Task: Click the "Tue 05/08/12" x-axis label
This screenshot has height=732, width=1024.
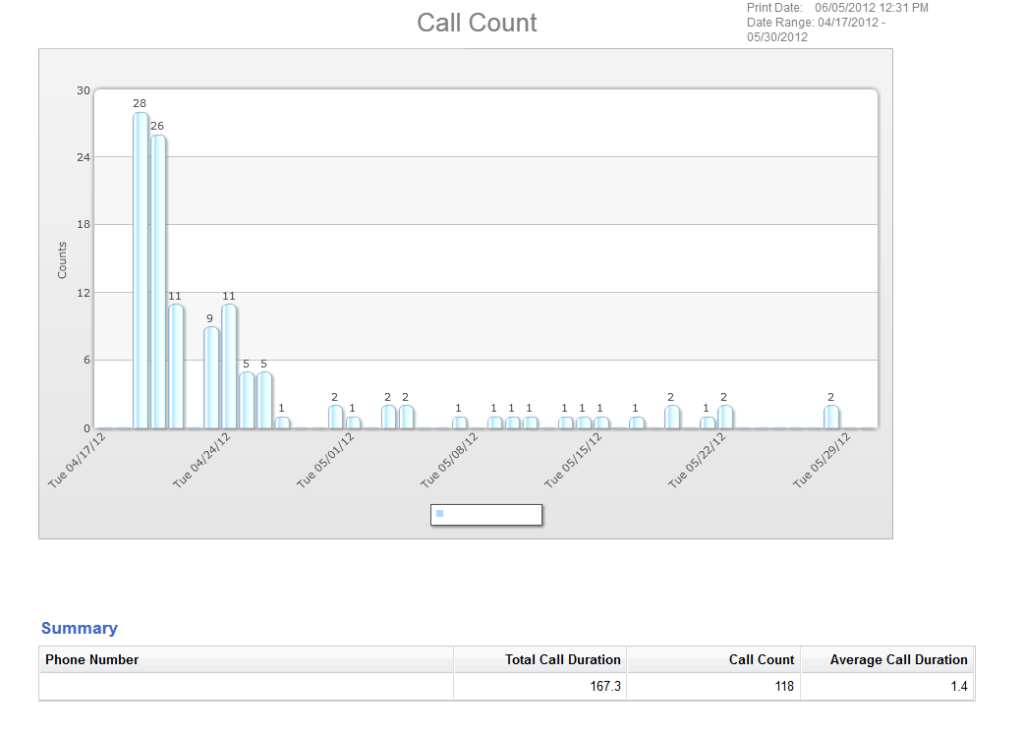Action: point(449,460)
